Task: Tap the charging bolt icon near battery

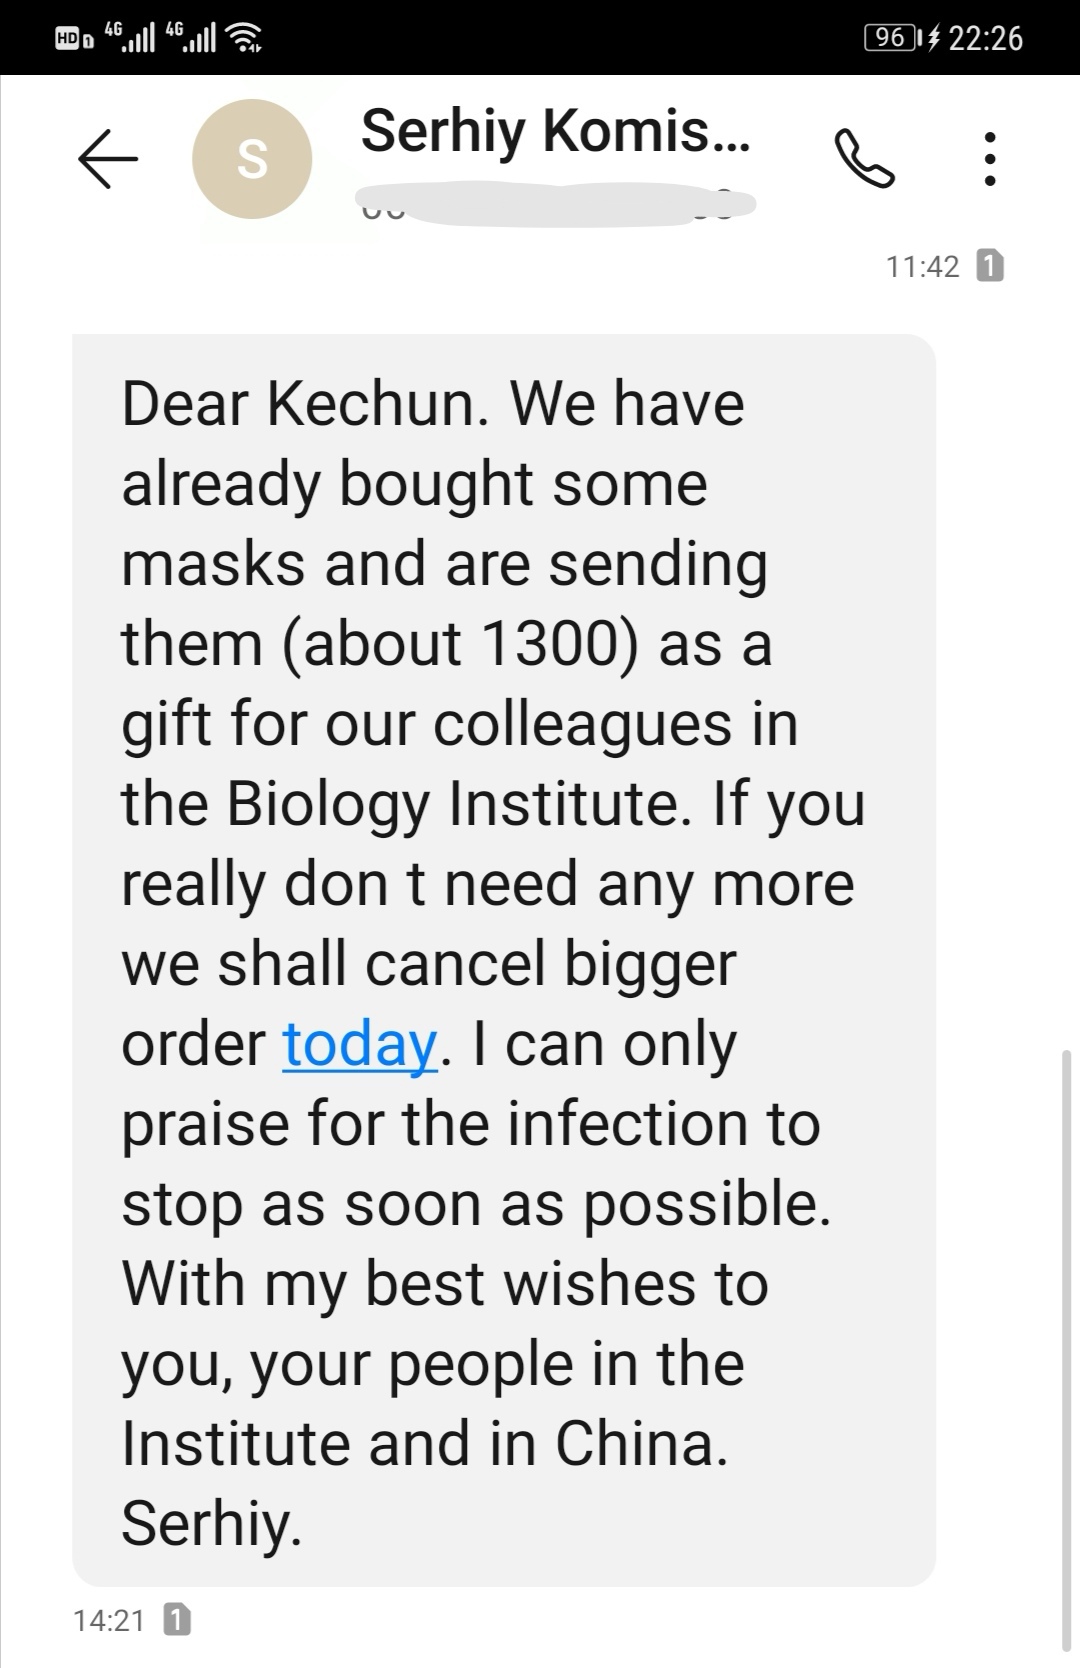Action: tap(933, 38)
